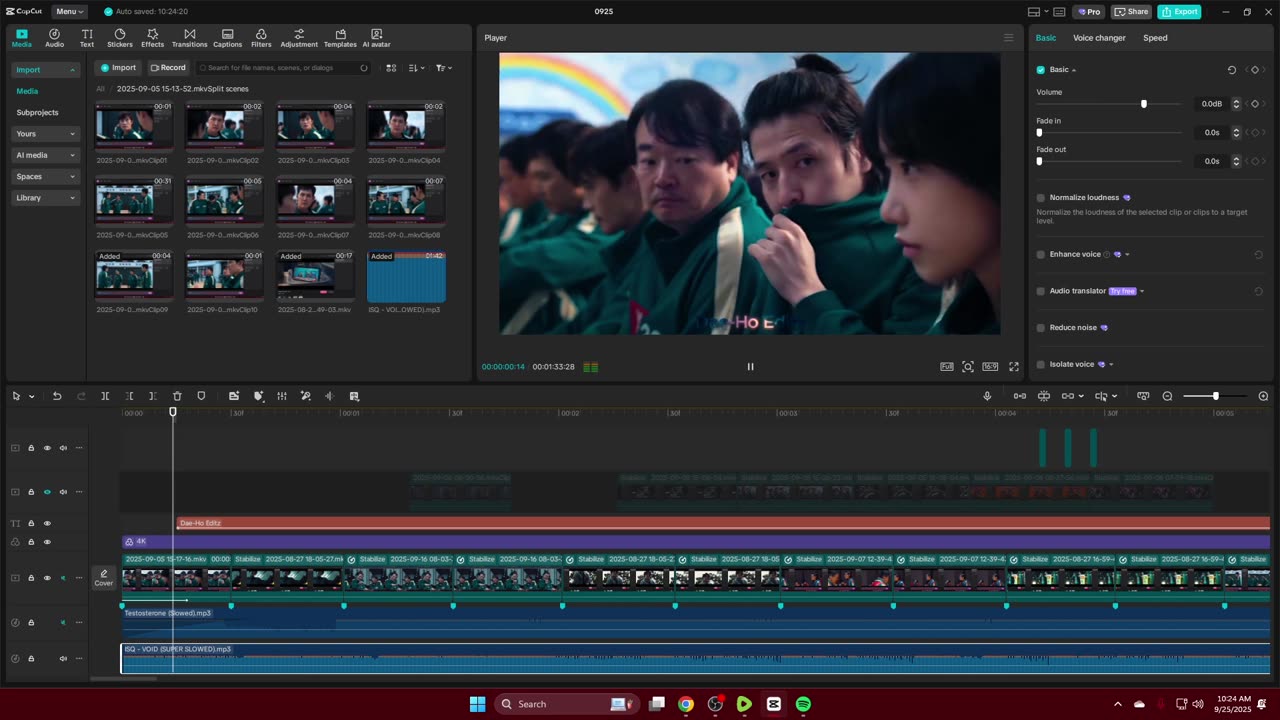Image resolution: width=1280 pixels, height=720 pixels.
Task: Click the Export button
Action: 1179,12
